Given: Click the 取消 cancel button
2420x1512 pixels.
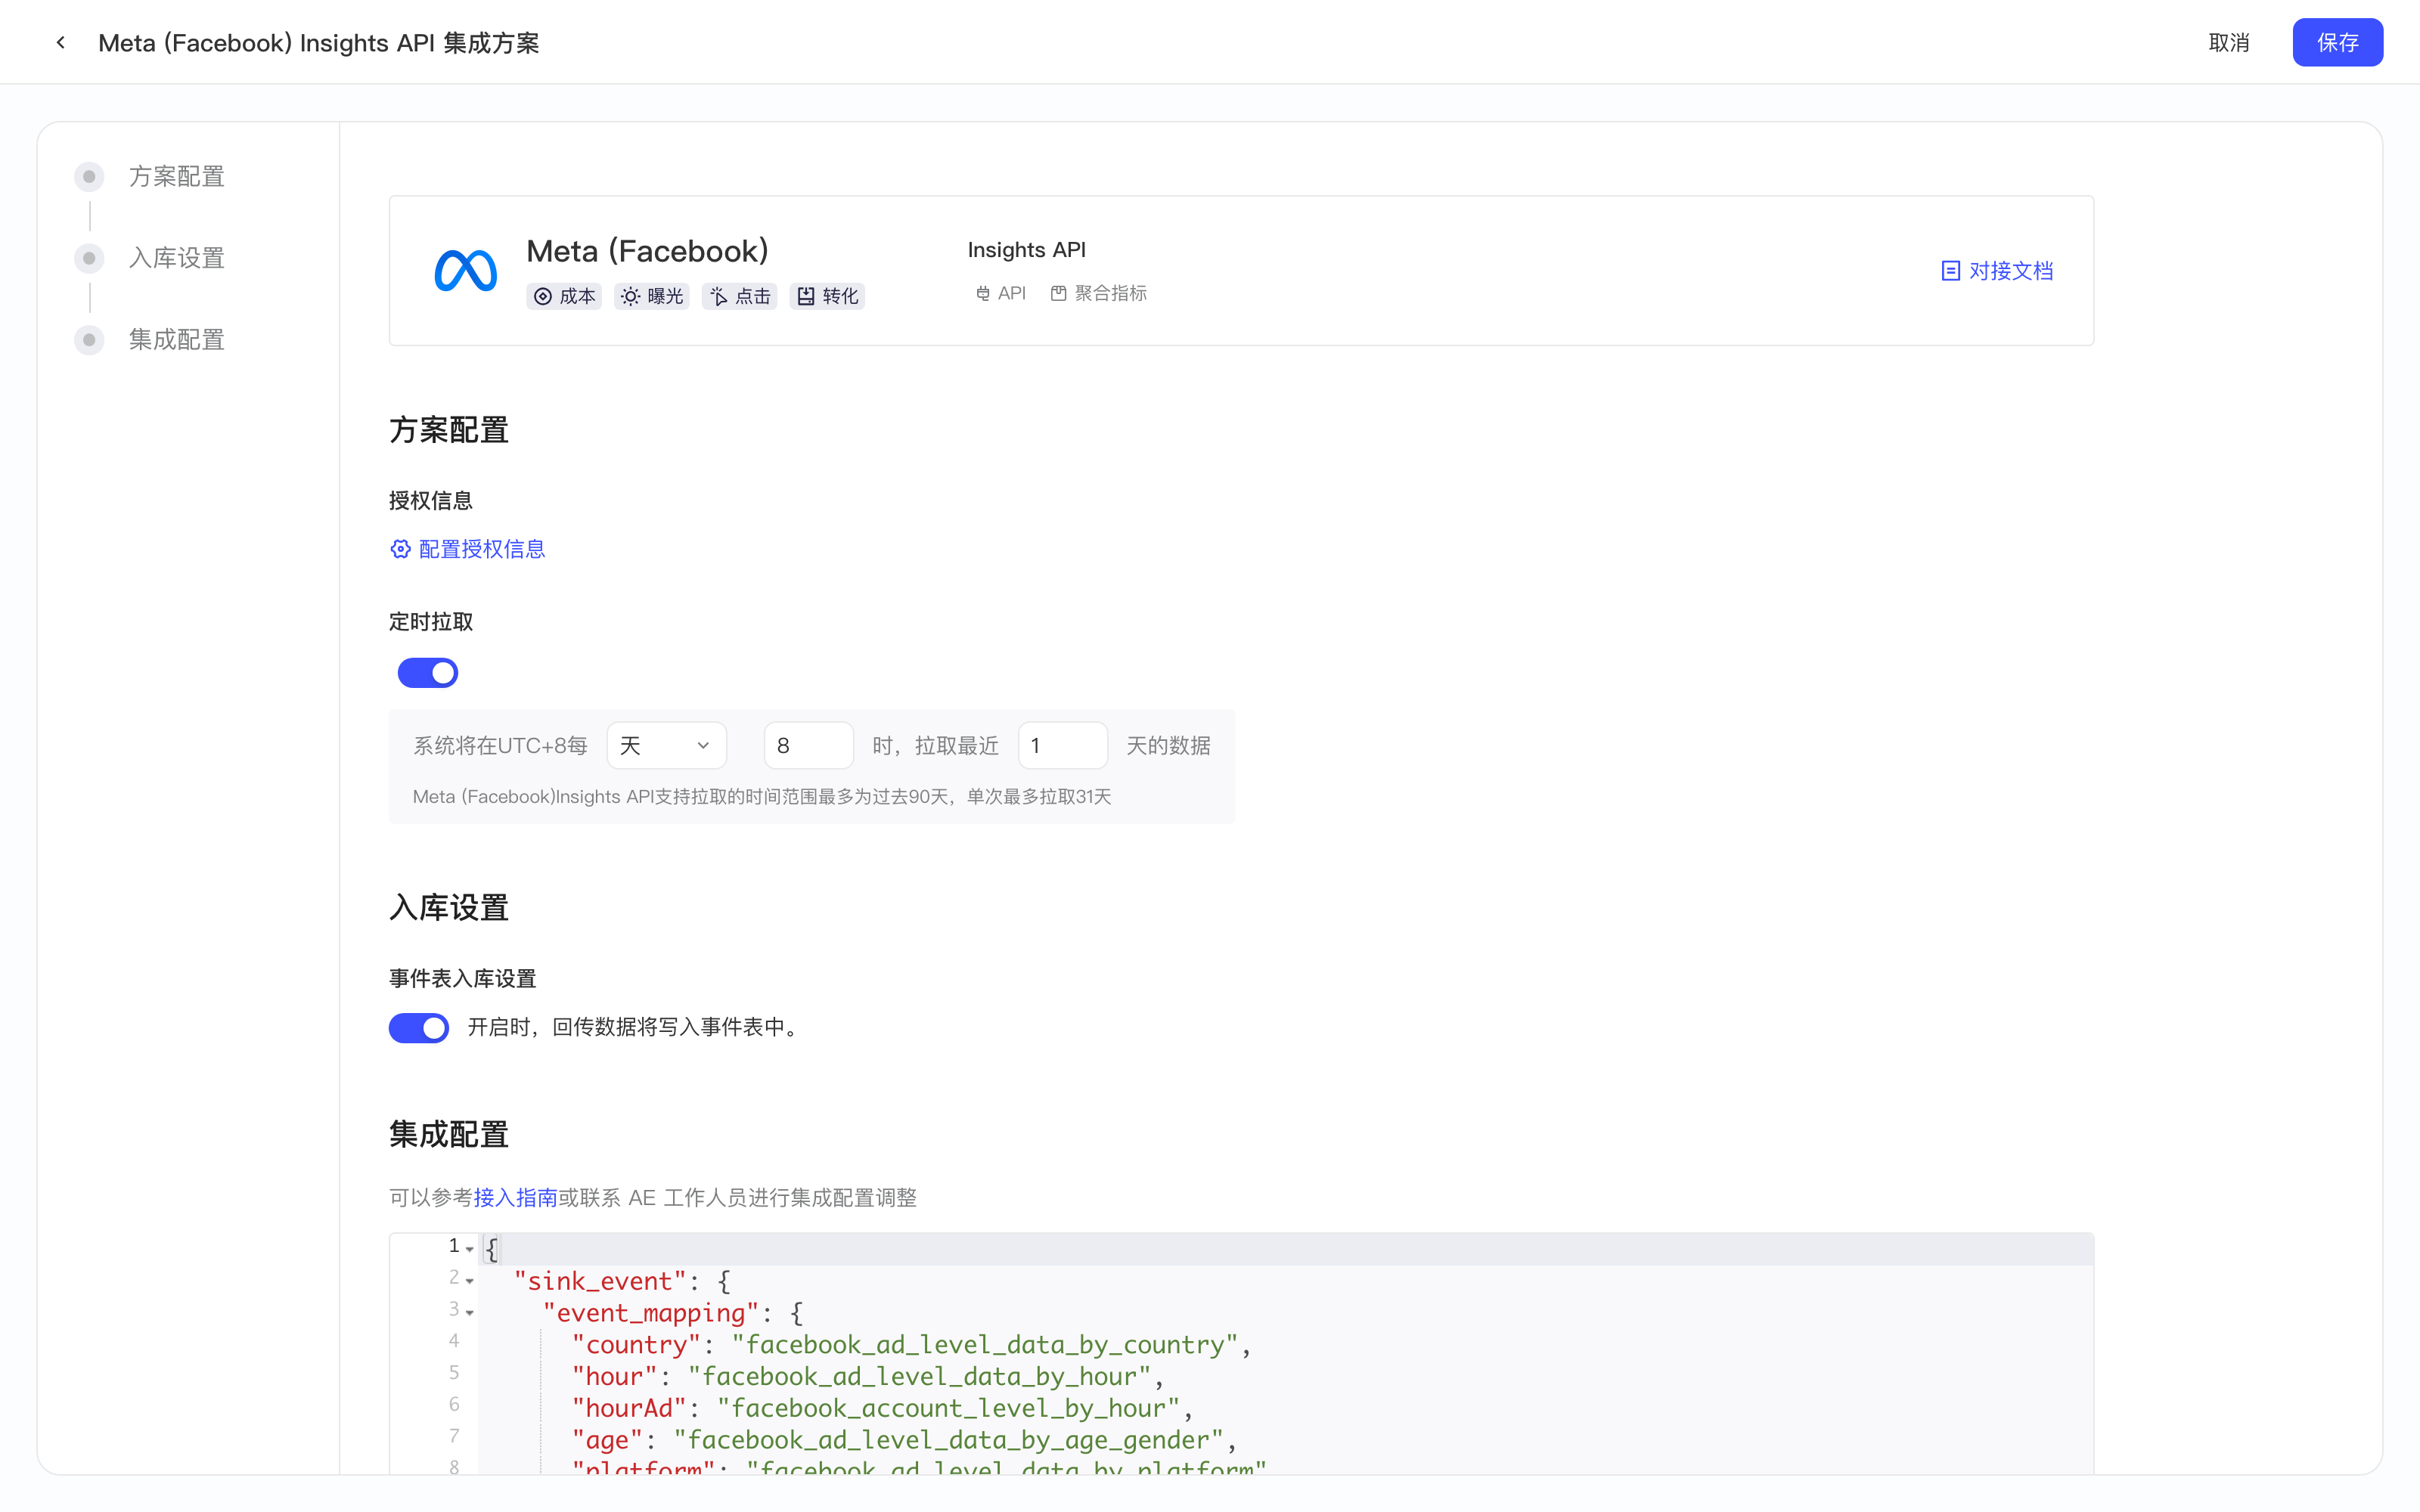Looking at the screenshot, I should (2229, 43).
